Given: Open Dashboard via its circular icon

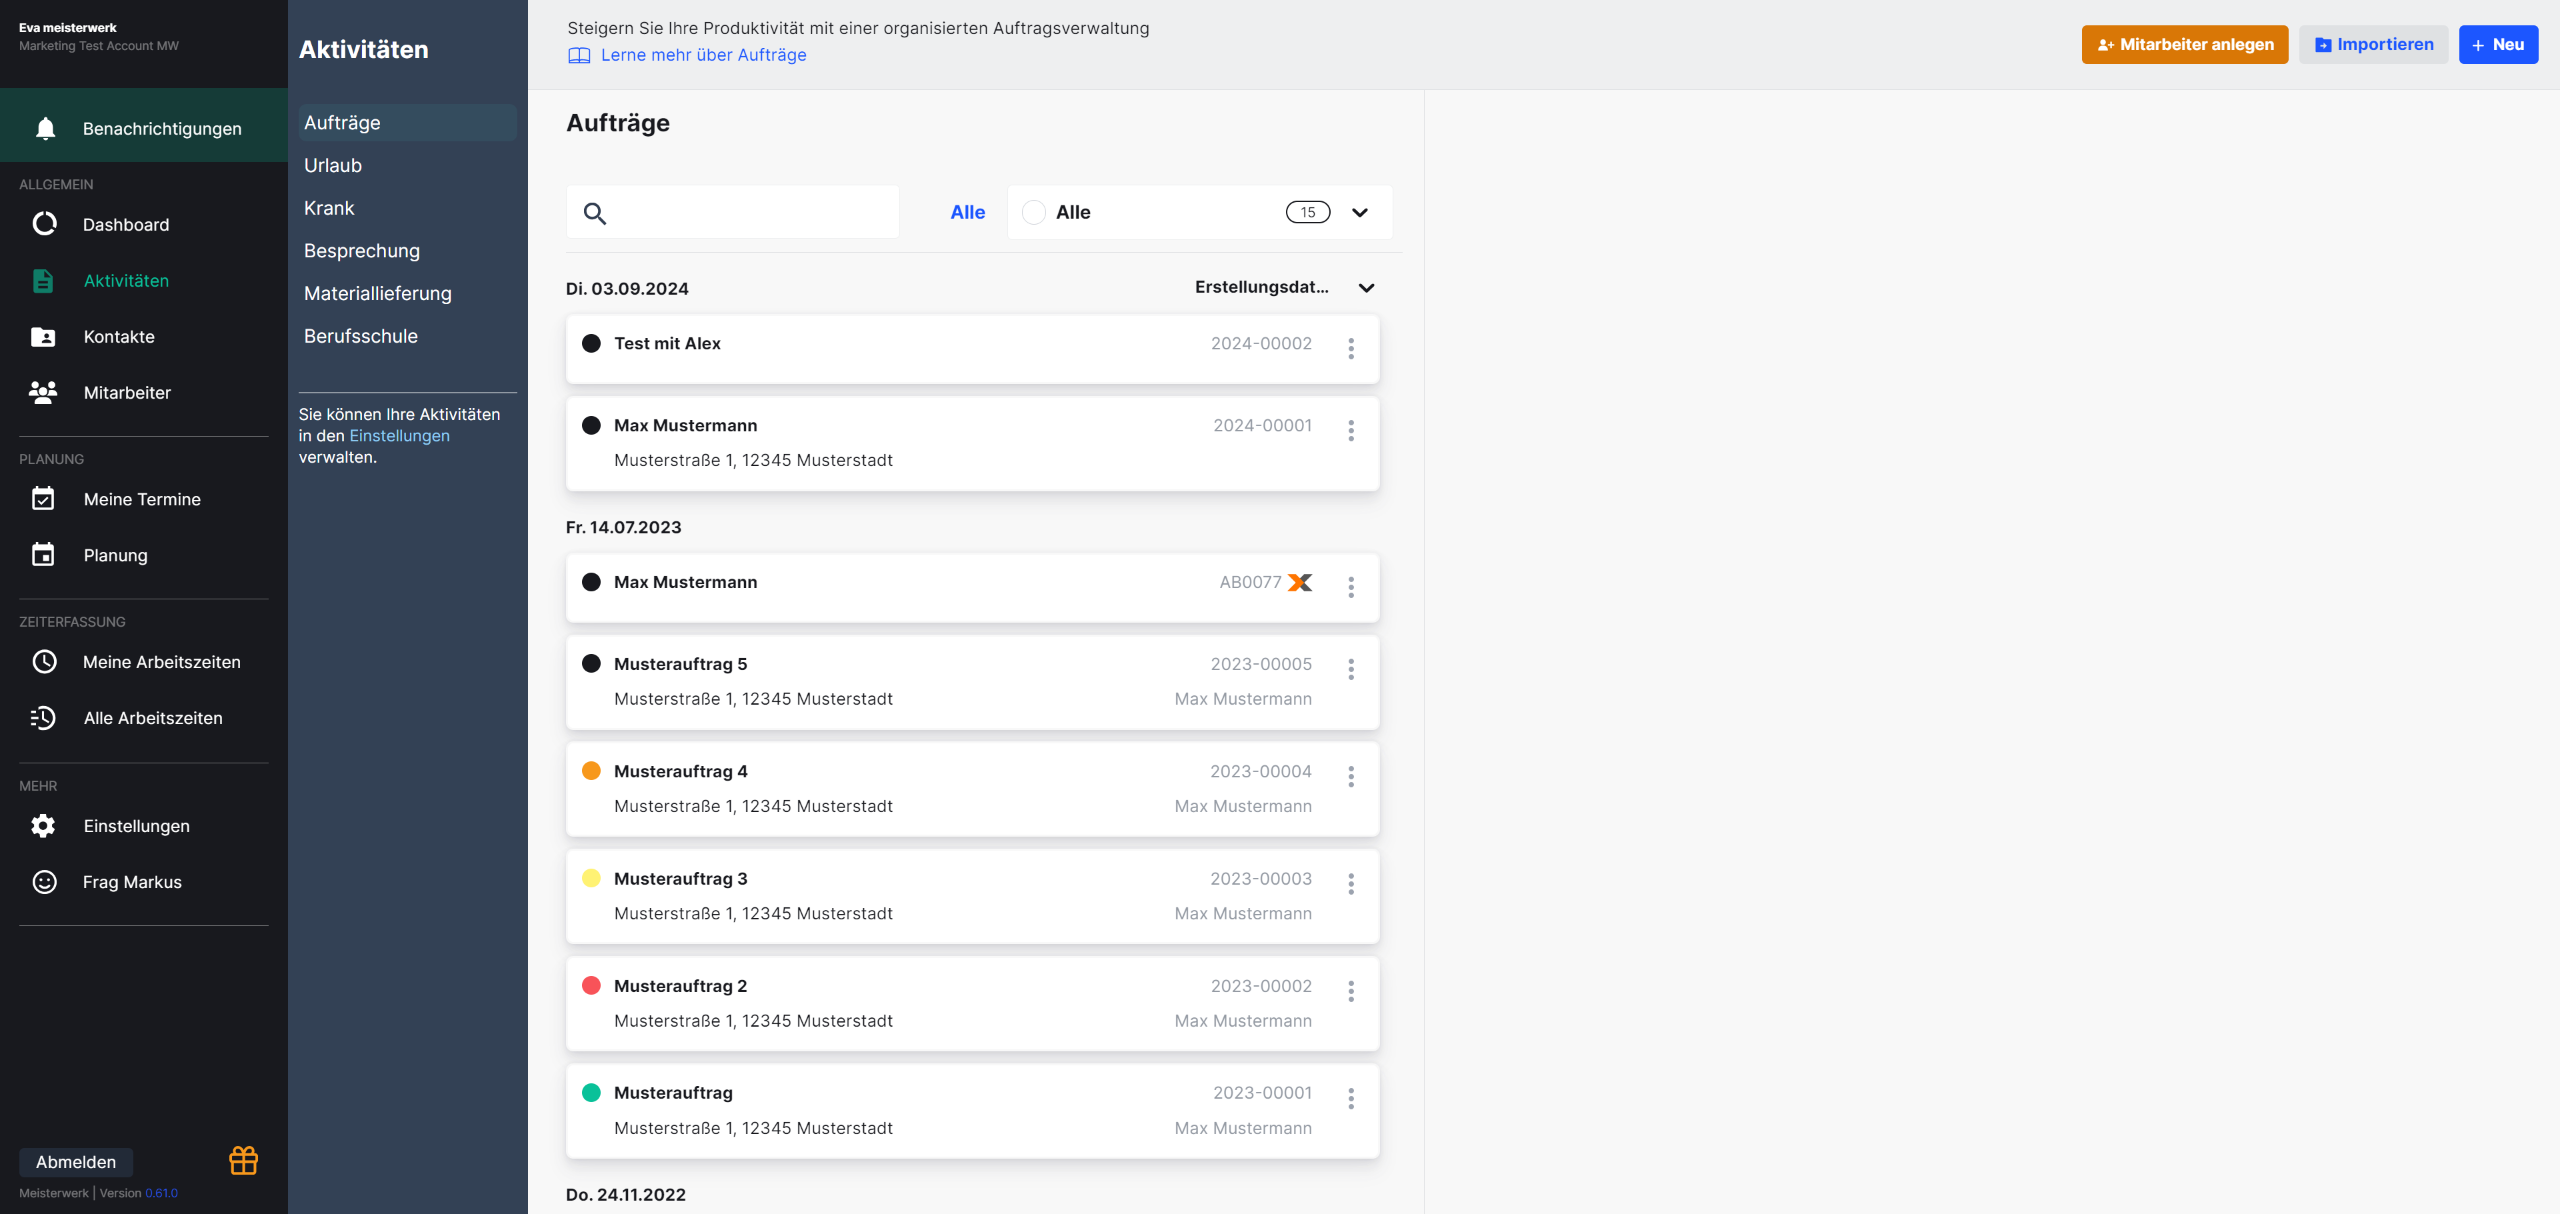Looking at the screenshot, I should [x=45, y=224].
